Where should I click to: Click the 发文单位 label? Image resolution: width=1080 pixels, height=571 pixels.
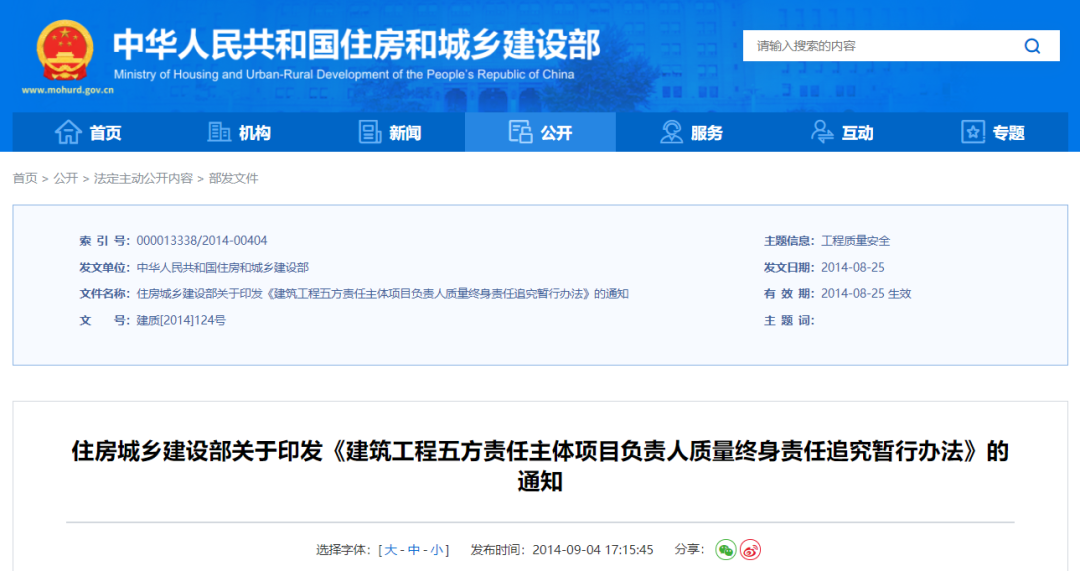pos(104,267)
